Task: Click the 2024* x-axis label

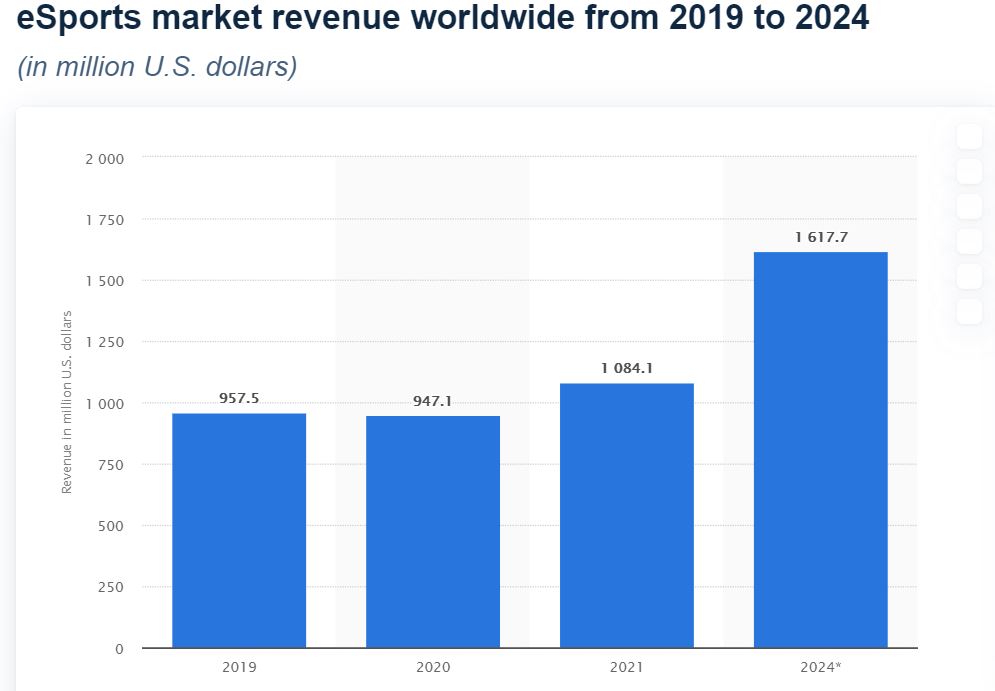Action: 820,667
